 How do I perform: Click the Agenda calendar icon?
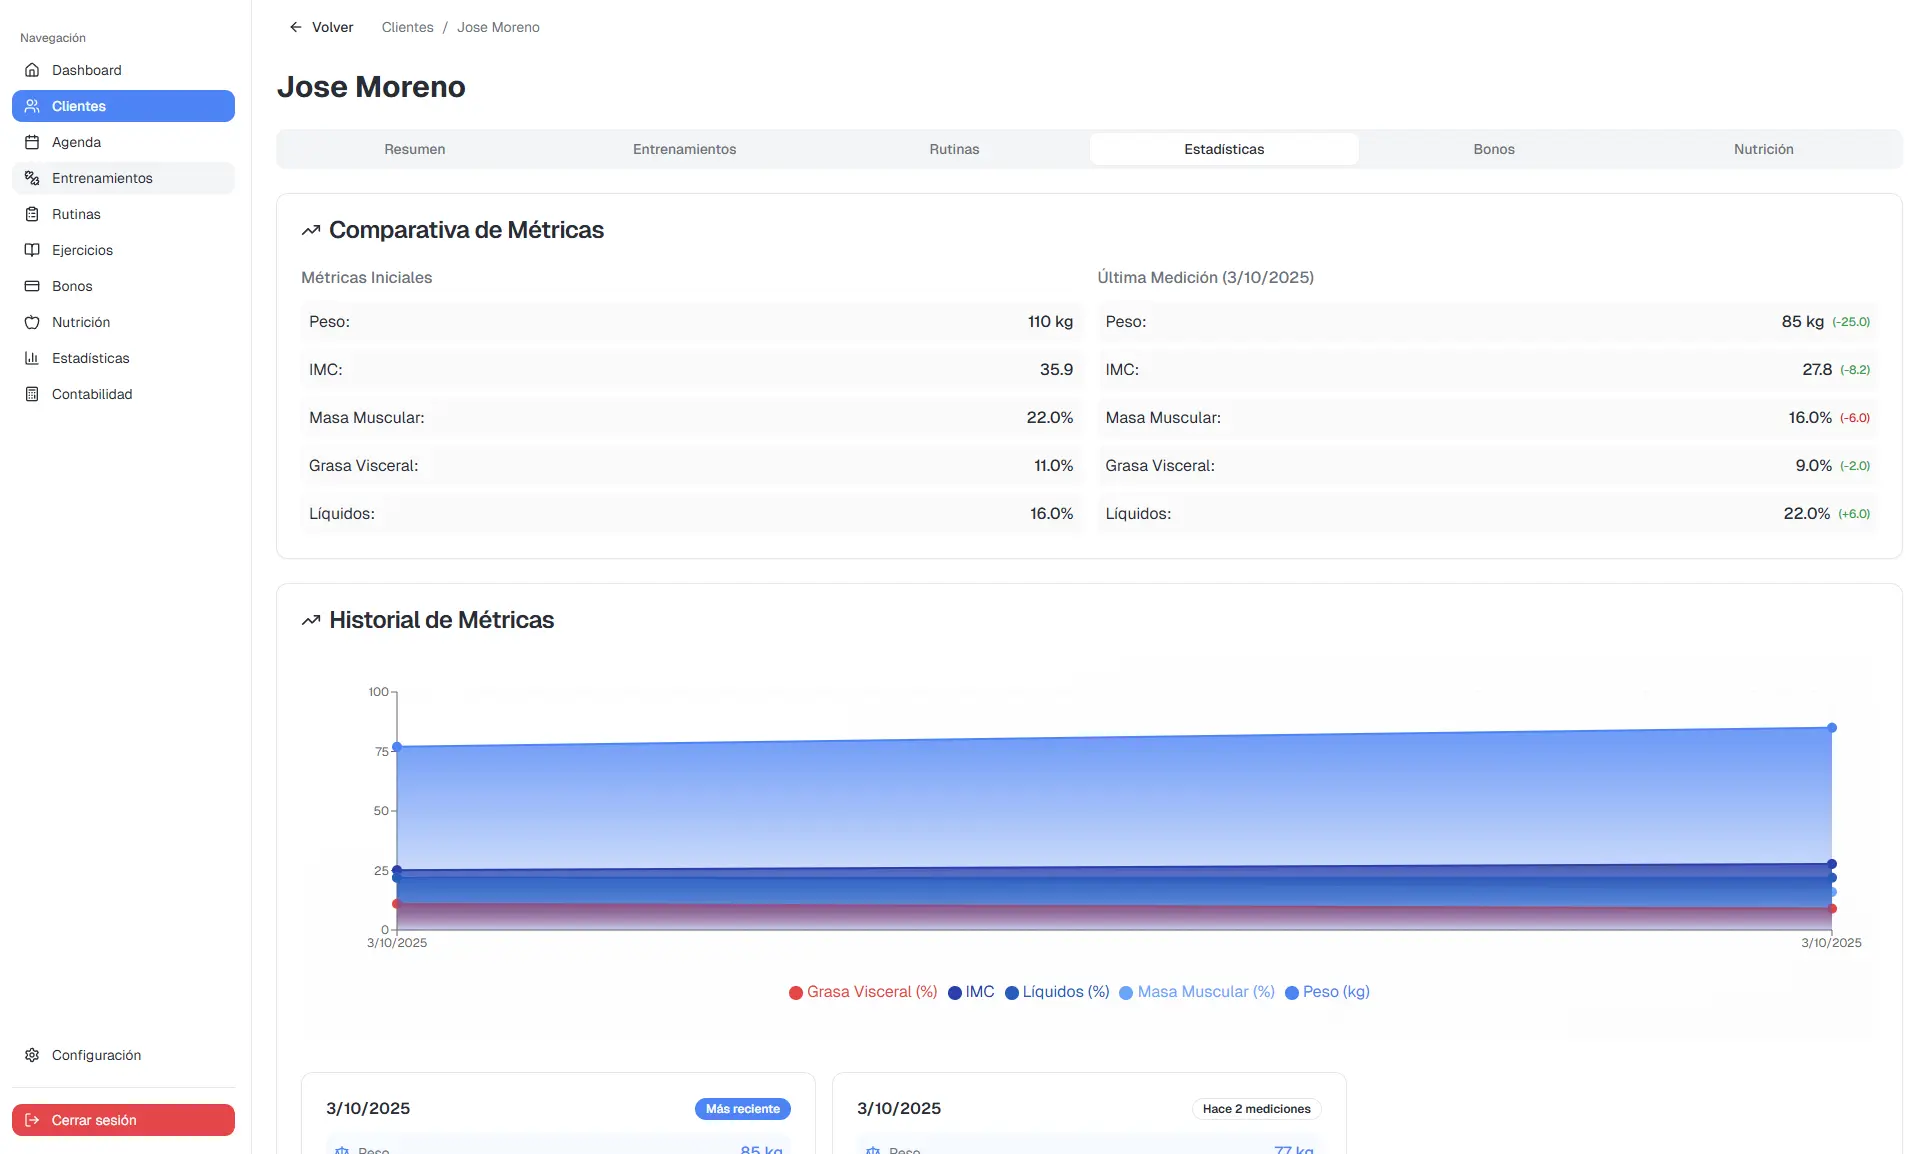coord(32,142)
